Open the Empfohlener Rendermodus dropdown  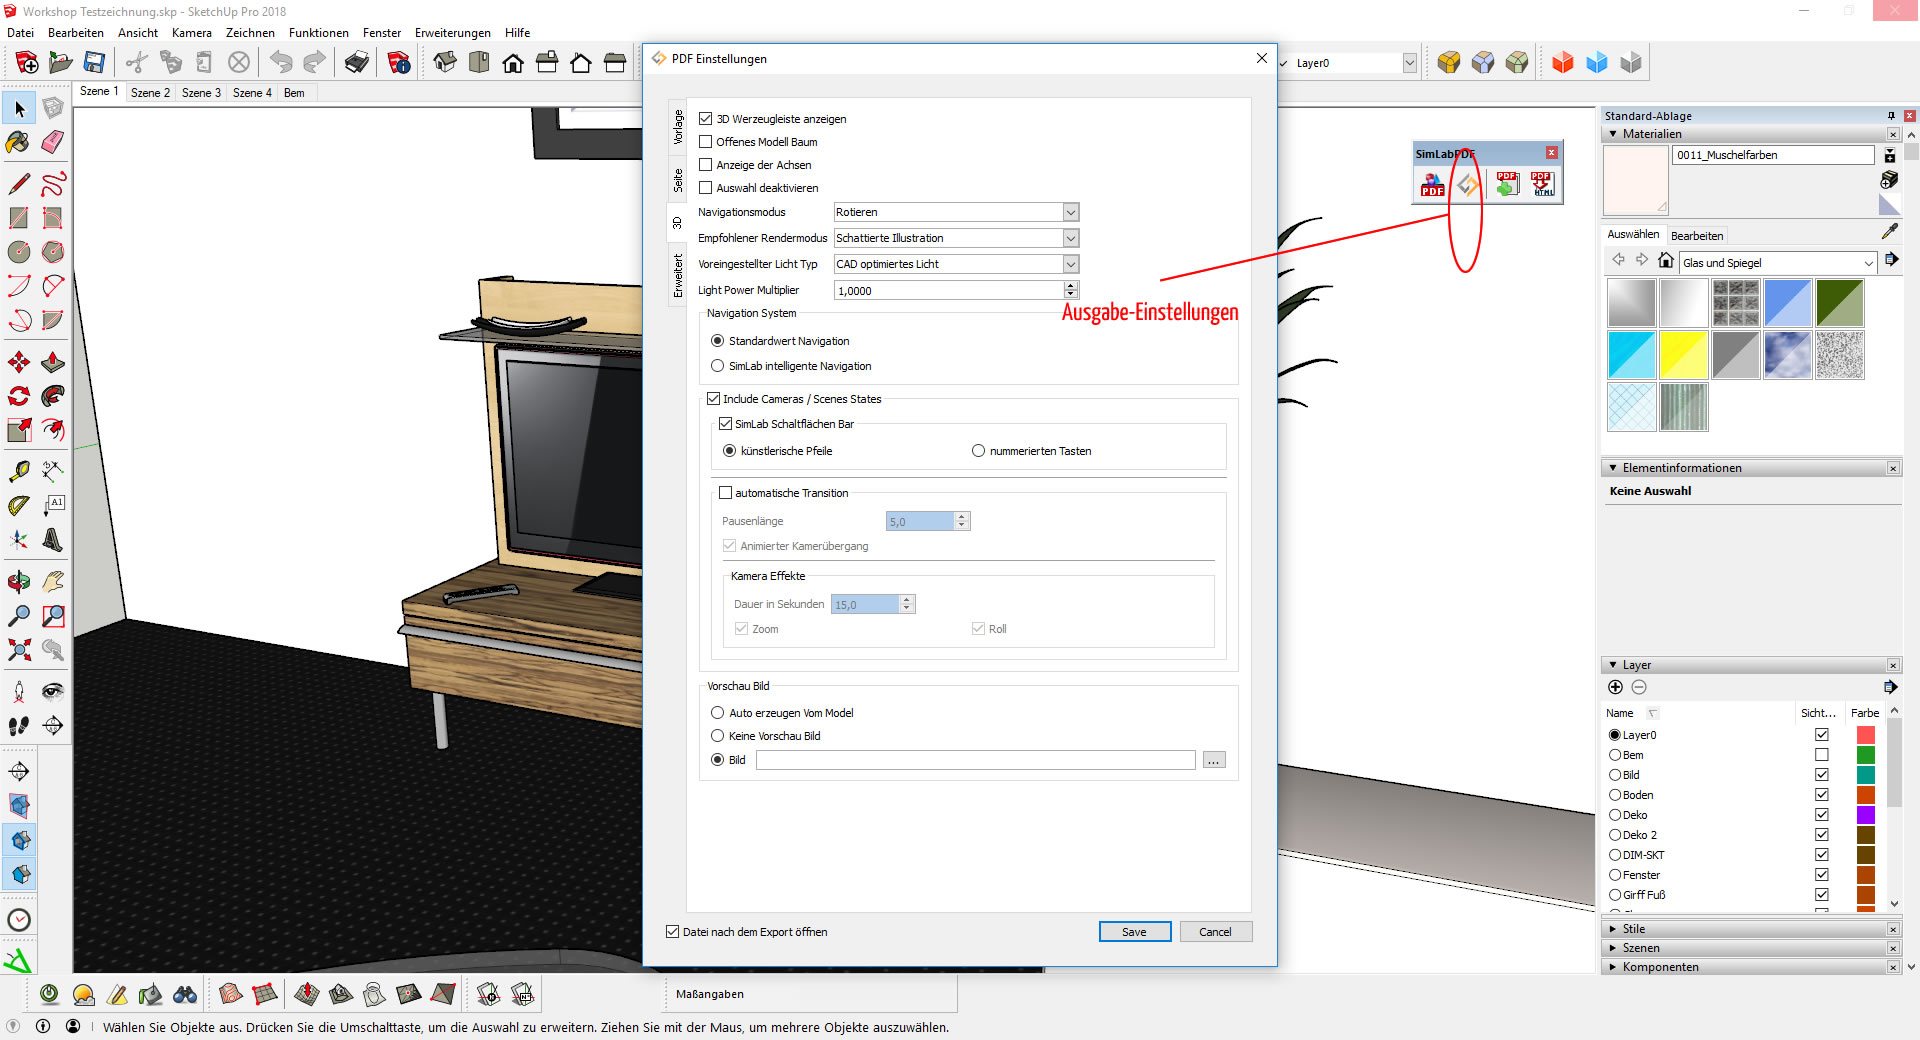[x=1070, y=238]
